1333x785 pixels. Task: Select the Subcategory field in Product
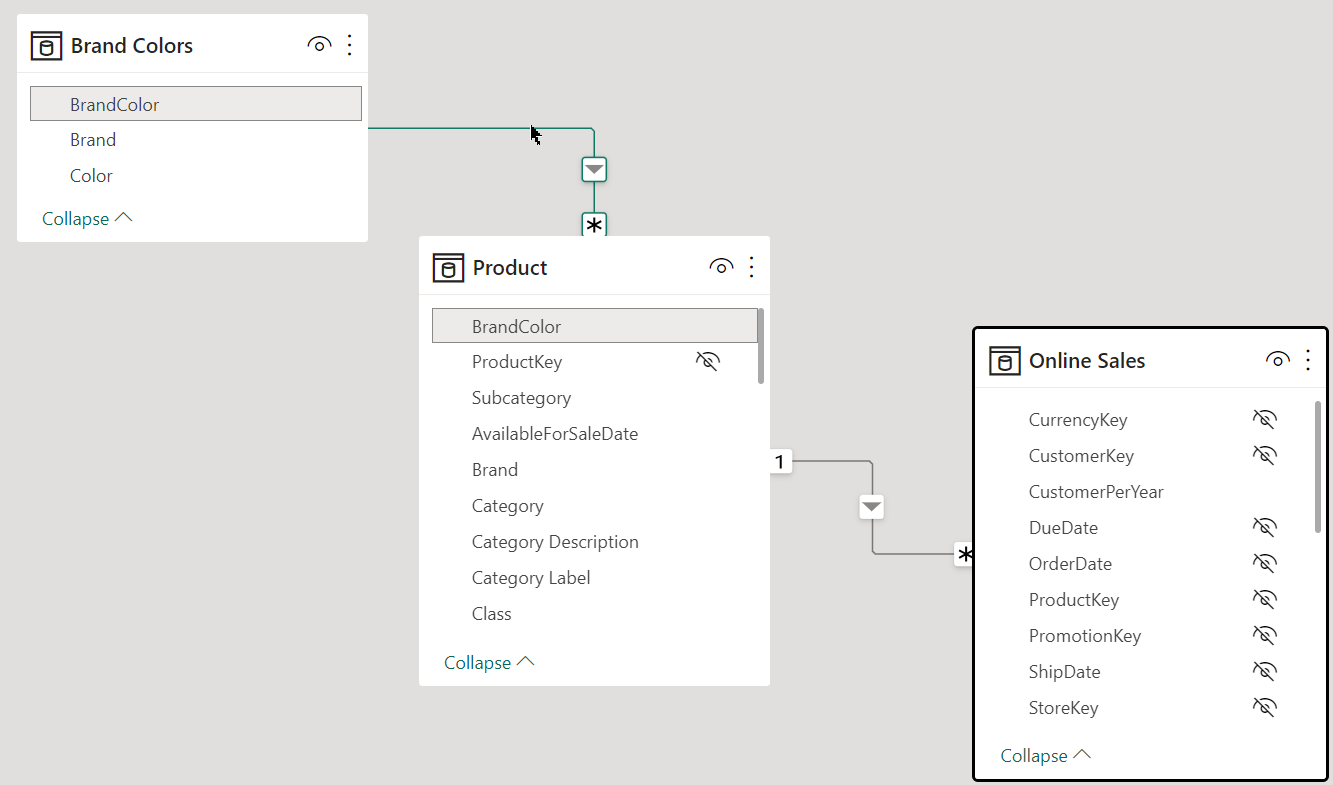[521, 398]
